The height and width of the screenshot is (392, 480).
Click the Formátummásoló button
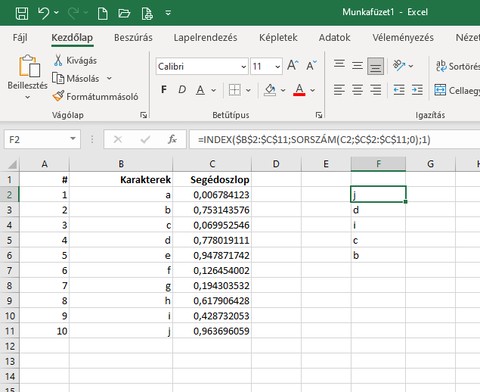pyautogui.click(x=95, y=97)
